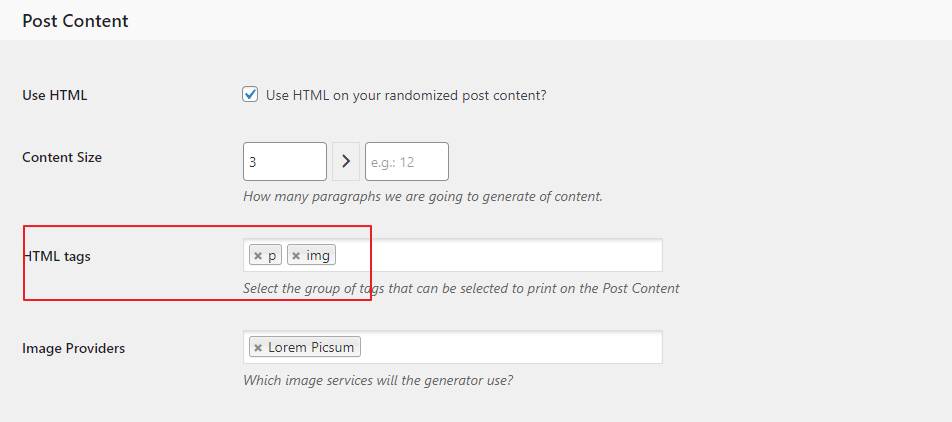Select the "img" tag chip text
The image size is (952, 422).
318,256
